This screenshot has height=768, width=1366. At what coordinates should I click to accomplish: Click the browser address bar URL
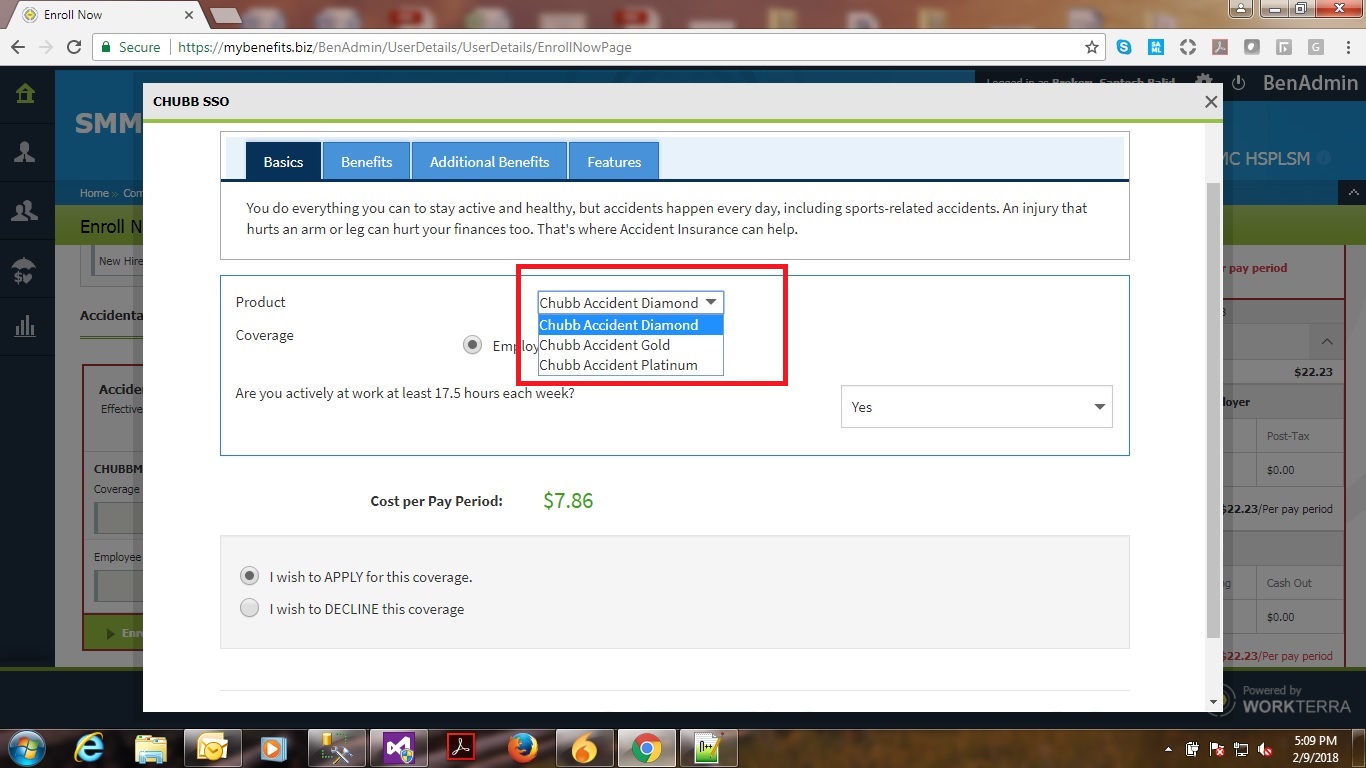coord(405,47)
